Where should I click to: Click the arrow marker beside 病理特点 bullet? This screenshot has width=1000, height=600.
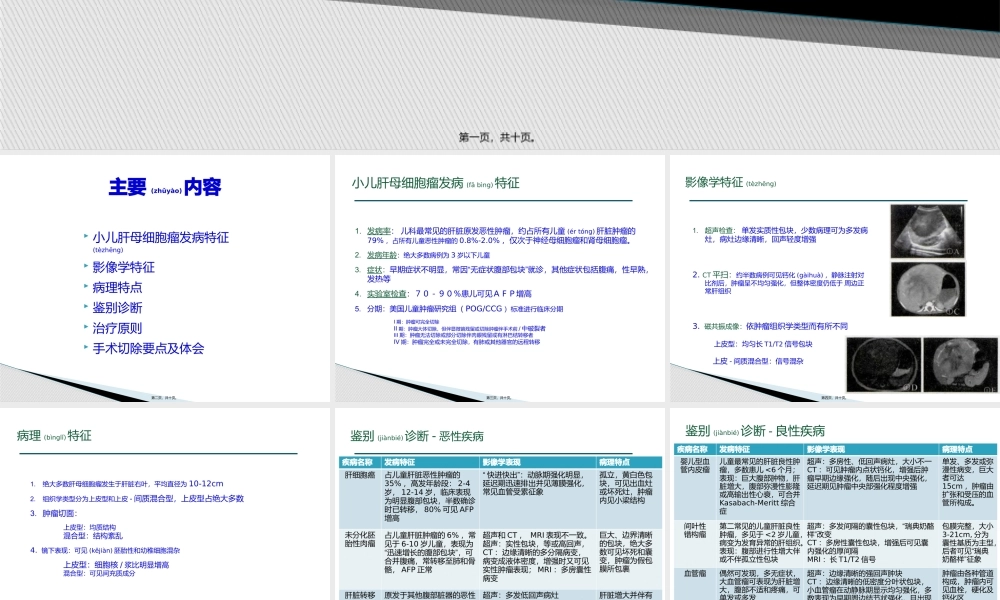(x=84, y=288)
